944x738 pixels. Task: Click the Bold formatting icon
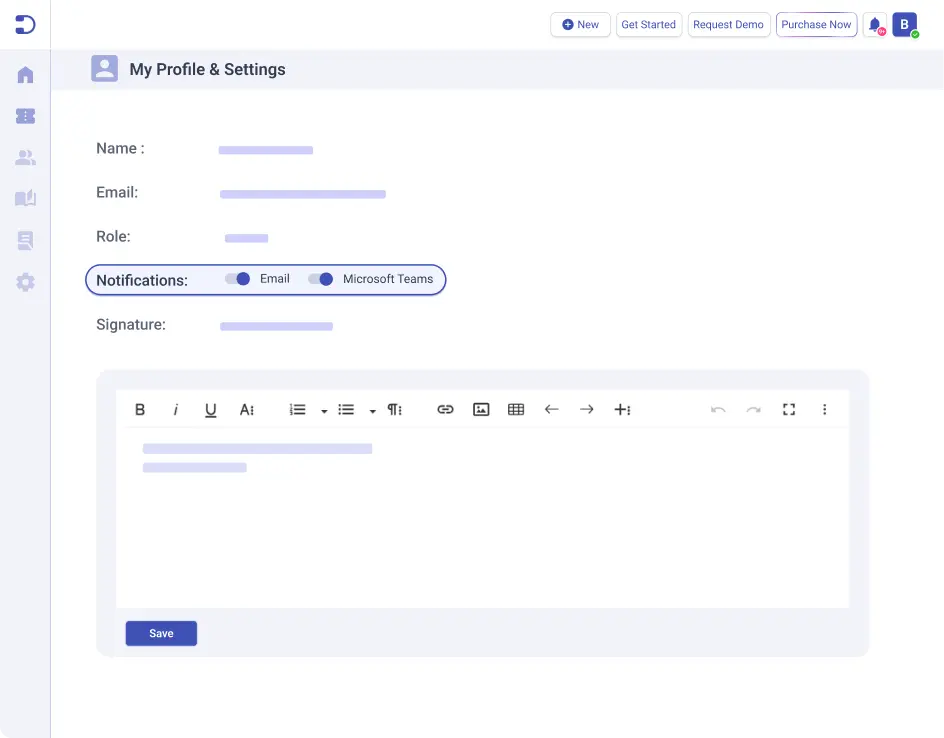pos(140,410)
